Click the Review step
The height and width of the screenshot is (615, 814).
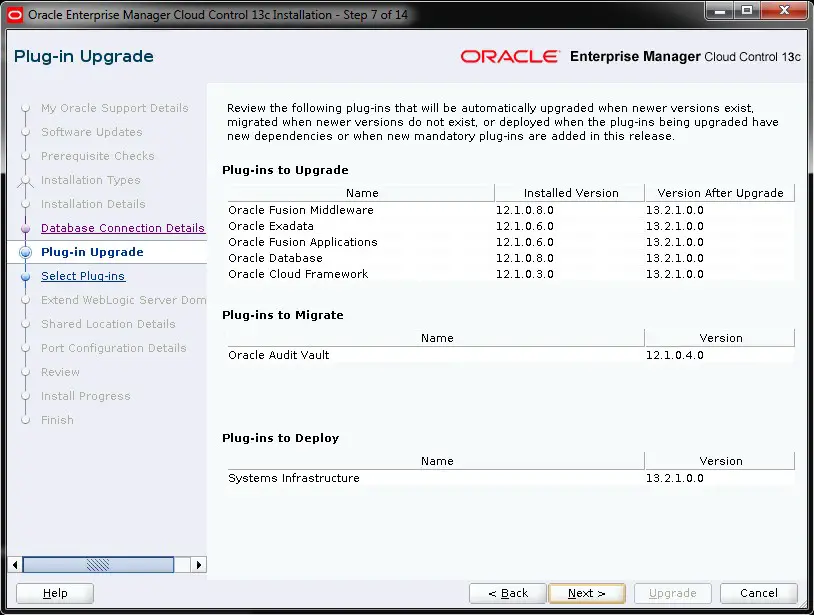[60, 372]
